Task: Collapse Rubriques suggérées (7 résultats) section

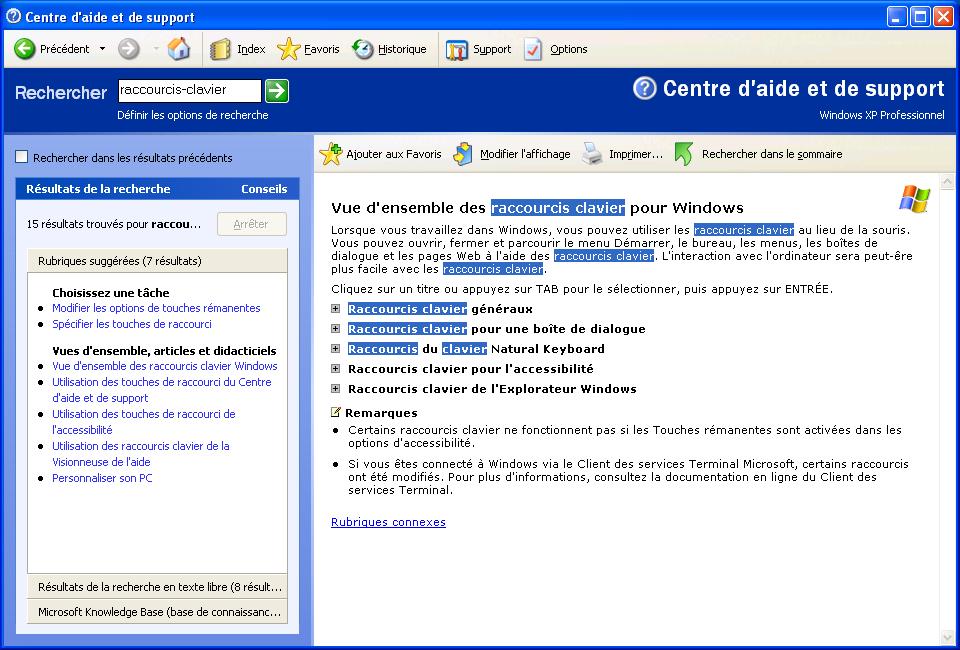Action: click(157, 261)
